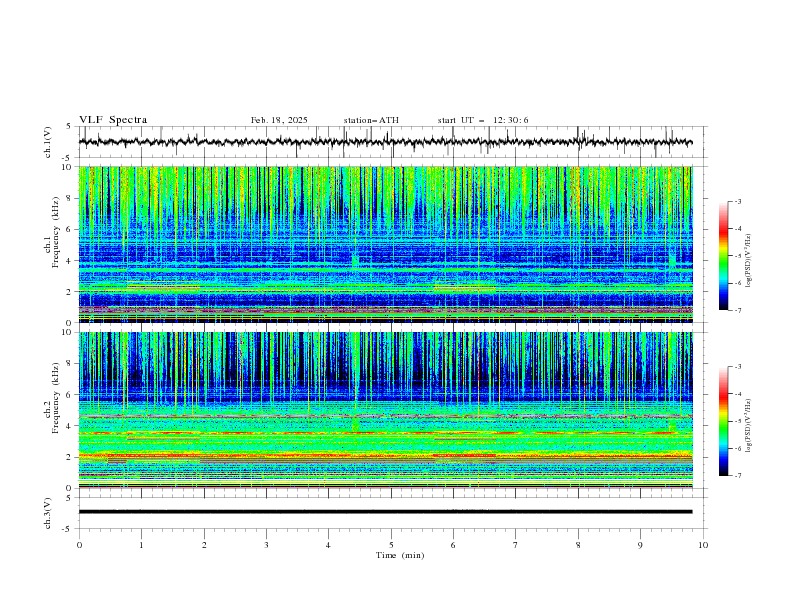Click the "station=ATH" label
The height and width of the screenshot is (612, 792).
(371, 120)
